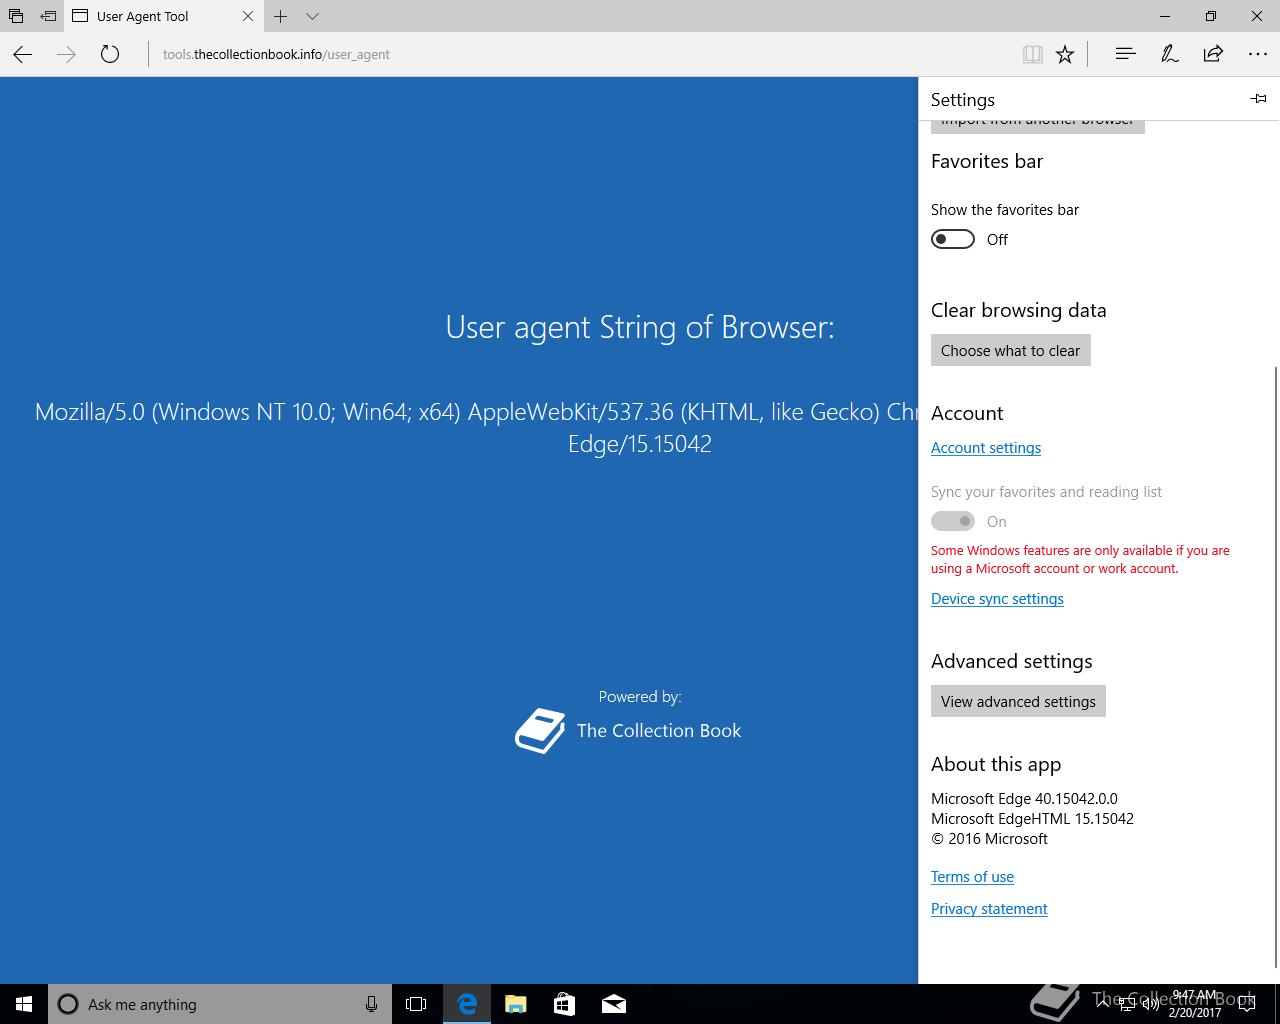Viewport: 1280px width, 1024px height.
Task: Open Device sync settings link
Action: point(997,599)
